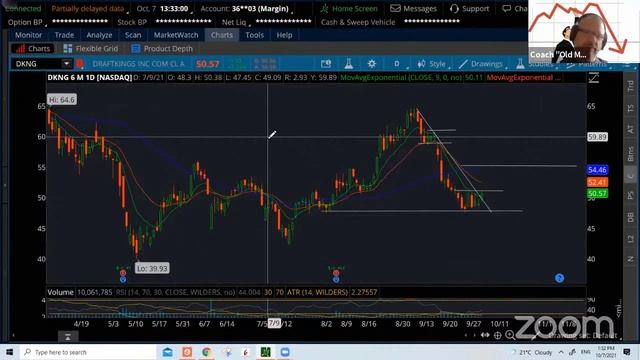This screenshot has height=360, width=640.
Task: Click the D timeframe button
Action: pos(397,64)
